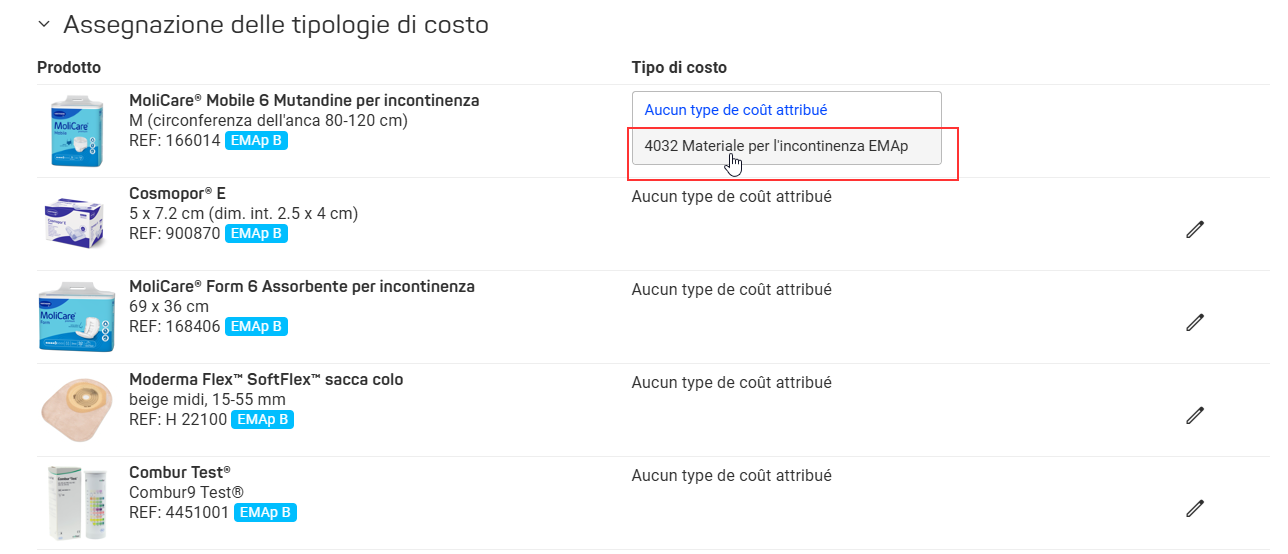Screen dimensions: 1288x554
Task: Open MoliCare Mobile 6 Mutandine product title
Action: click(304, 101)
